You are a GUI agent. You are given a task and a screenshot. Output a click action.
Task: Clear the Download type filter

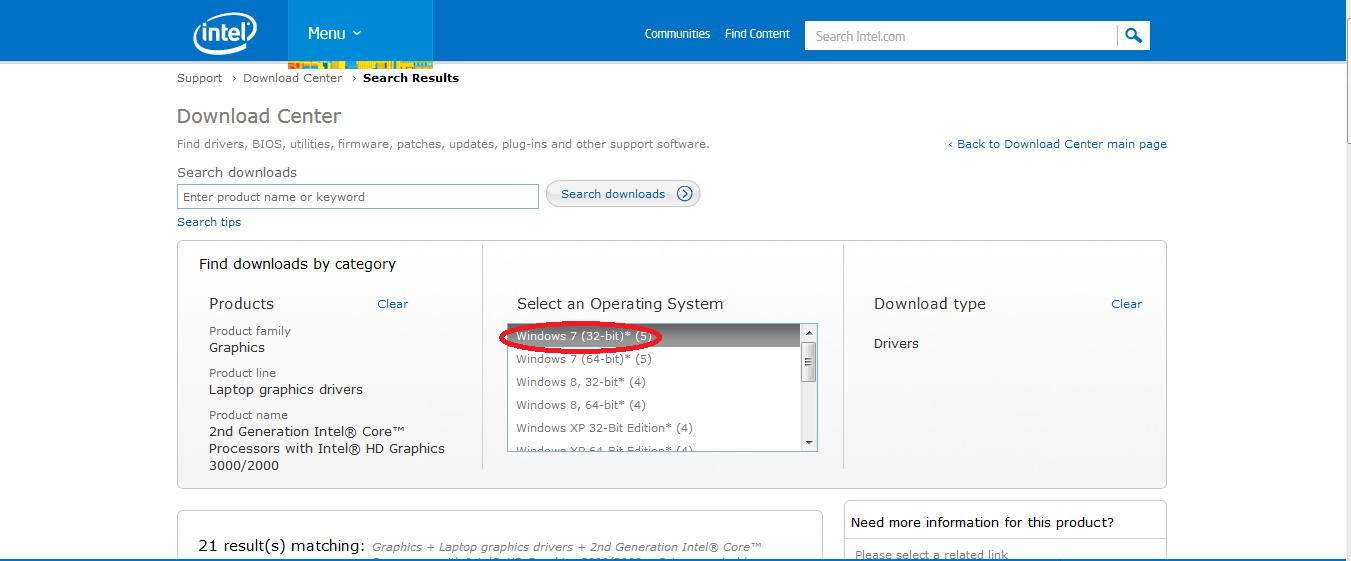(x=1127, y=304)
